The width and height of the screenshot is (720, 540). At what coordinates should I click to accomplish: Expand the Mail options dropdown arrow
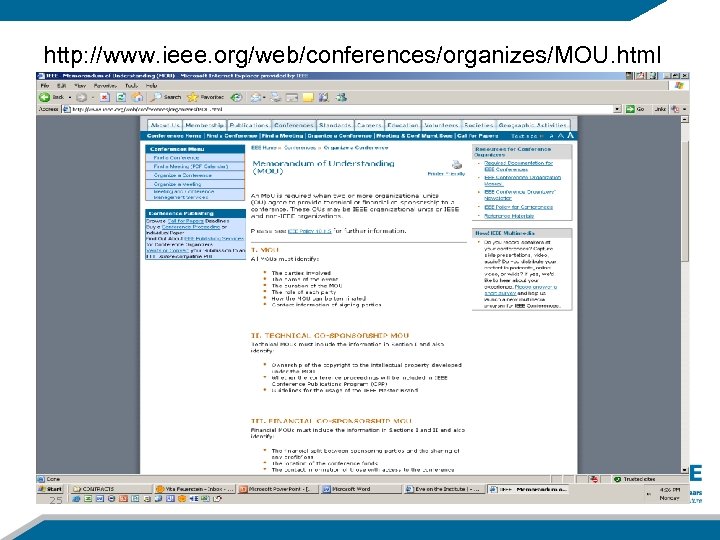(x=264, y=97)
